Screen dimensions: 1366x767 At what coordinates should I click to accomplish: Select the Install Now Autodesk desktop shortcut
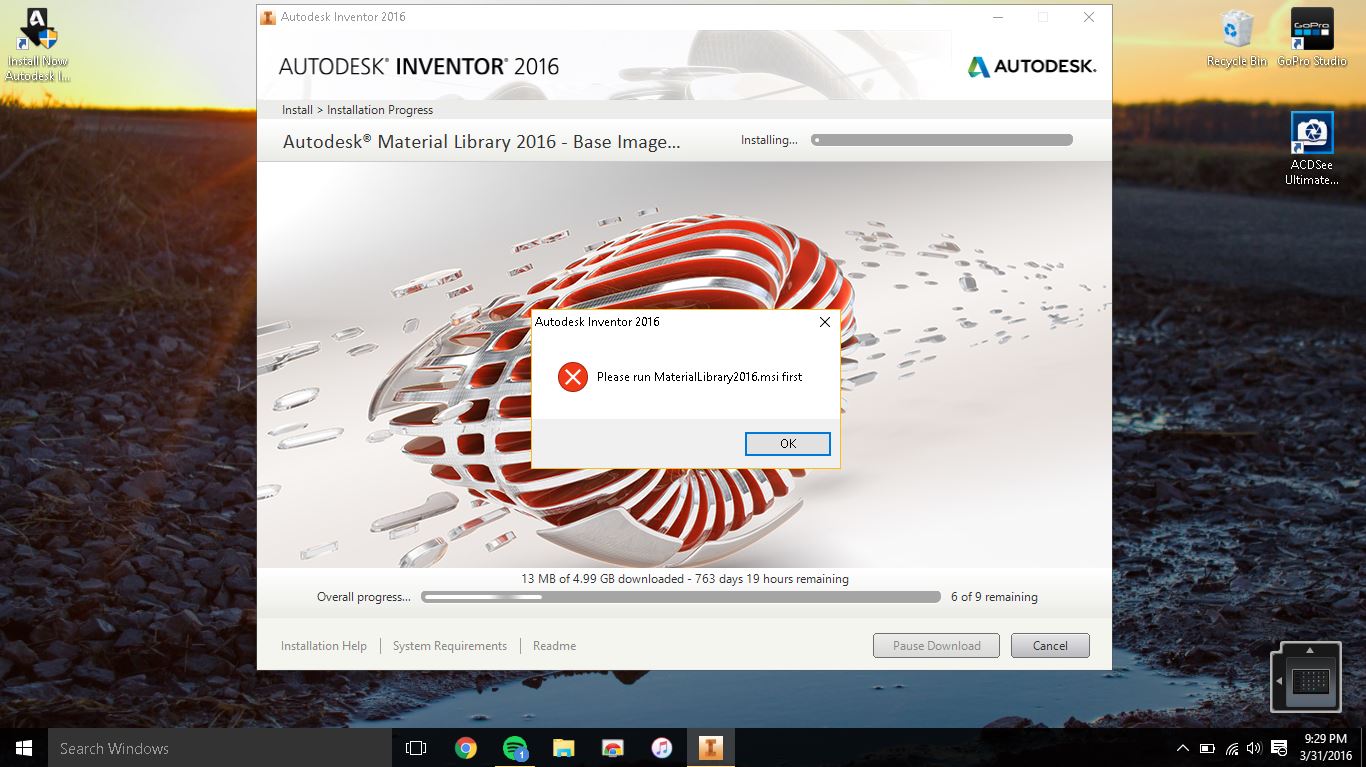[x=37, y=45]
